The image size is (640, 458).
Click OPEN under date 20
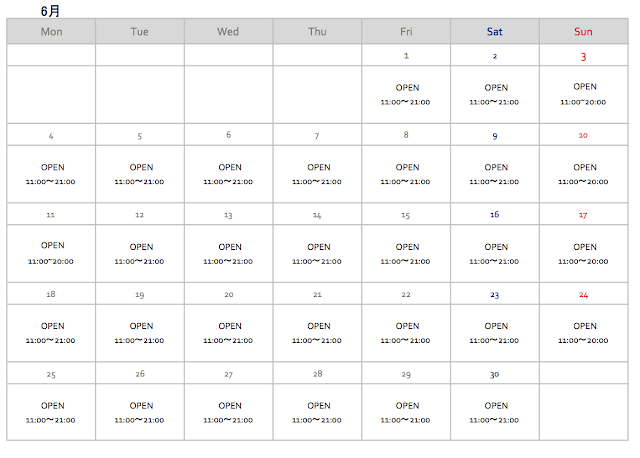click(x=229, y=326)
